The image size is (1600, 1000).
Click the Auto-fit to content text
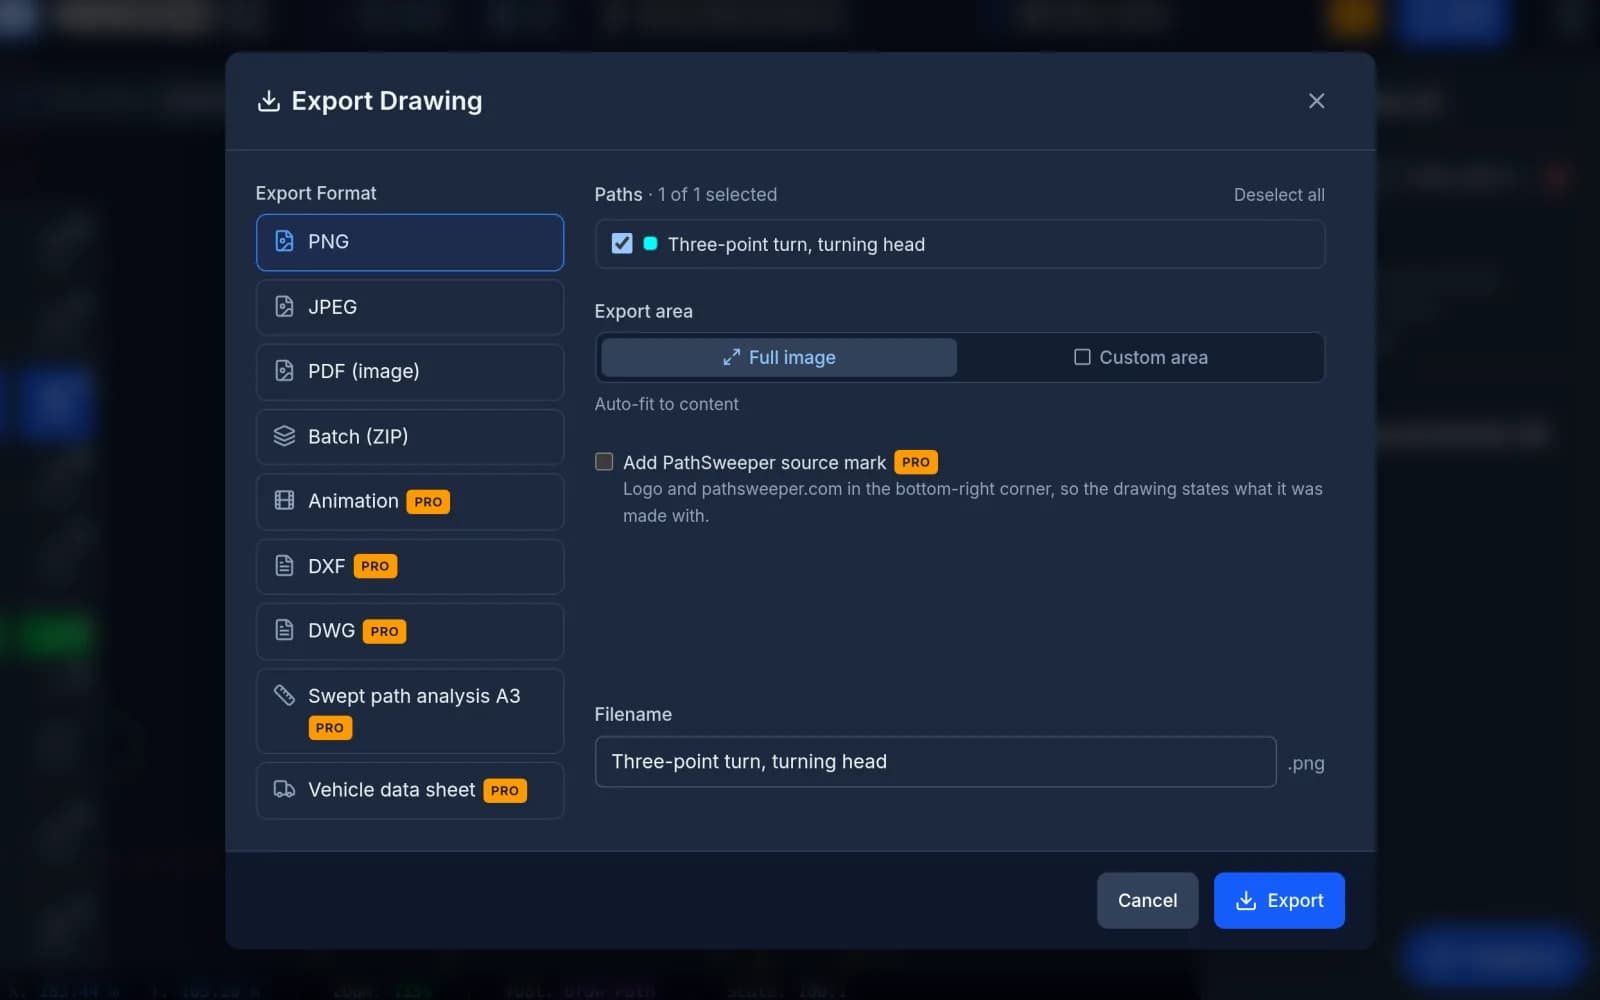click(x=666, y=404)
